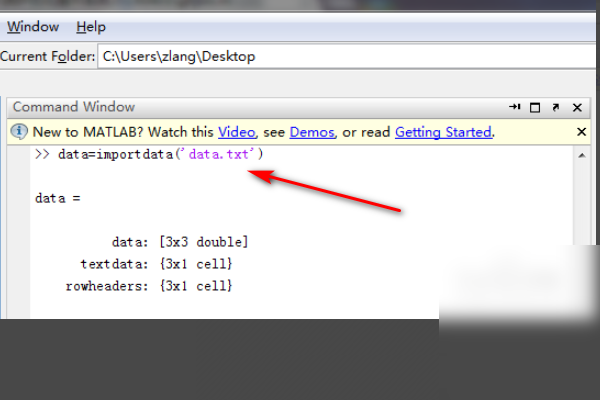
Task: Open the Getting Started link
Action: coord(443,132)
